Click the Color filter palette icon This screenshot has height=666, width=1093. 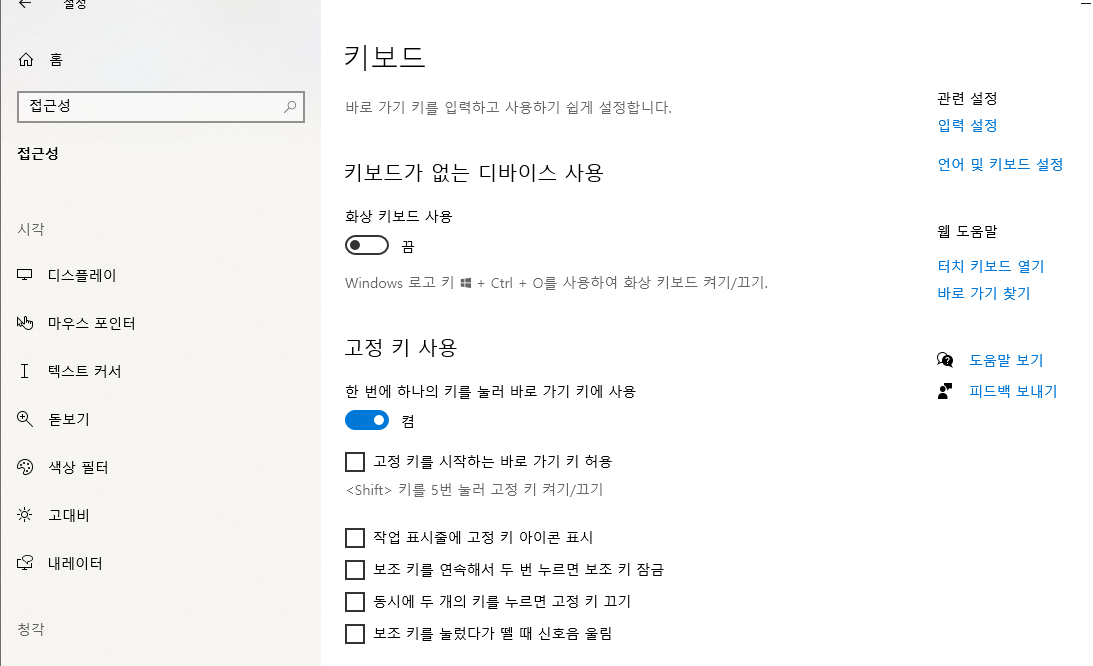26,467
